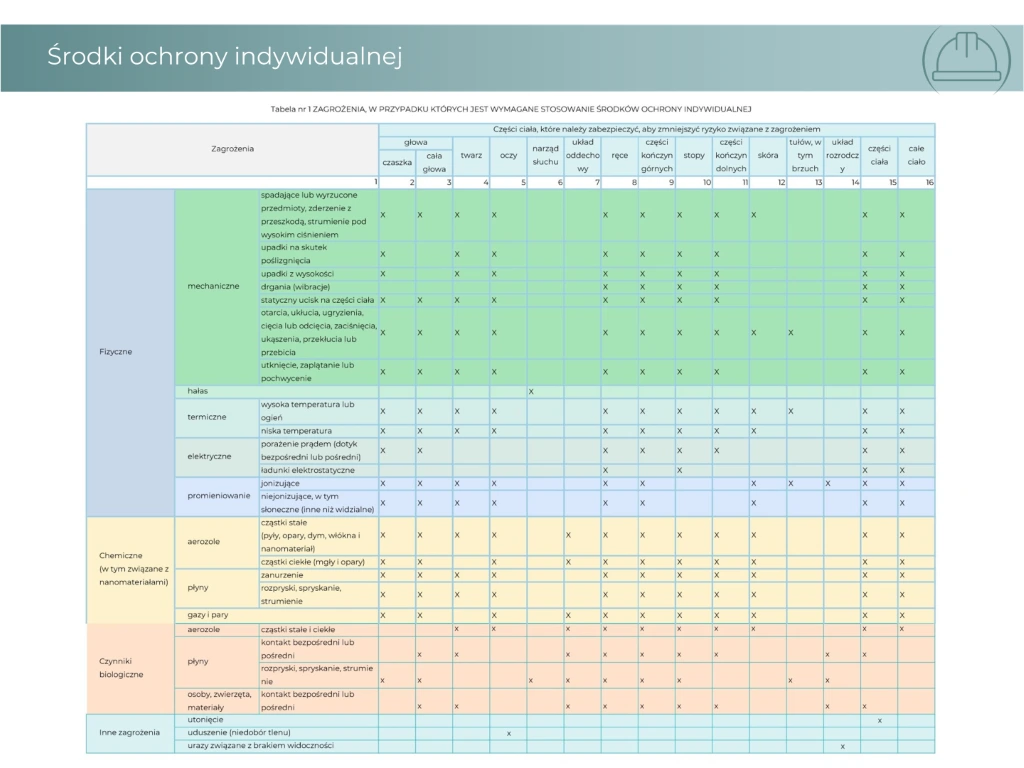
Task: Click the "Fizyczne" category cell
Action: pyautogui.click(x=116, y=351)
